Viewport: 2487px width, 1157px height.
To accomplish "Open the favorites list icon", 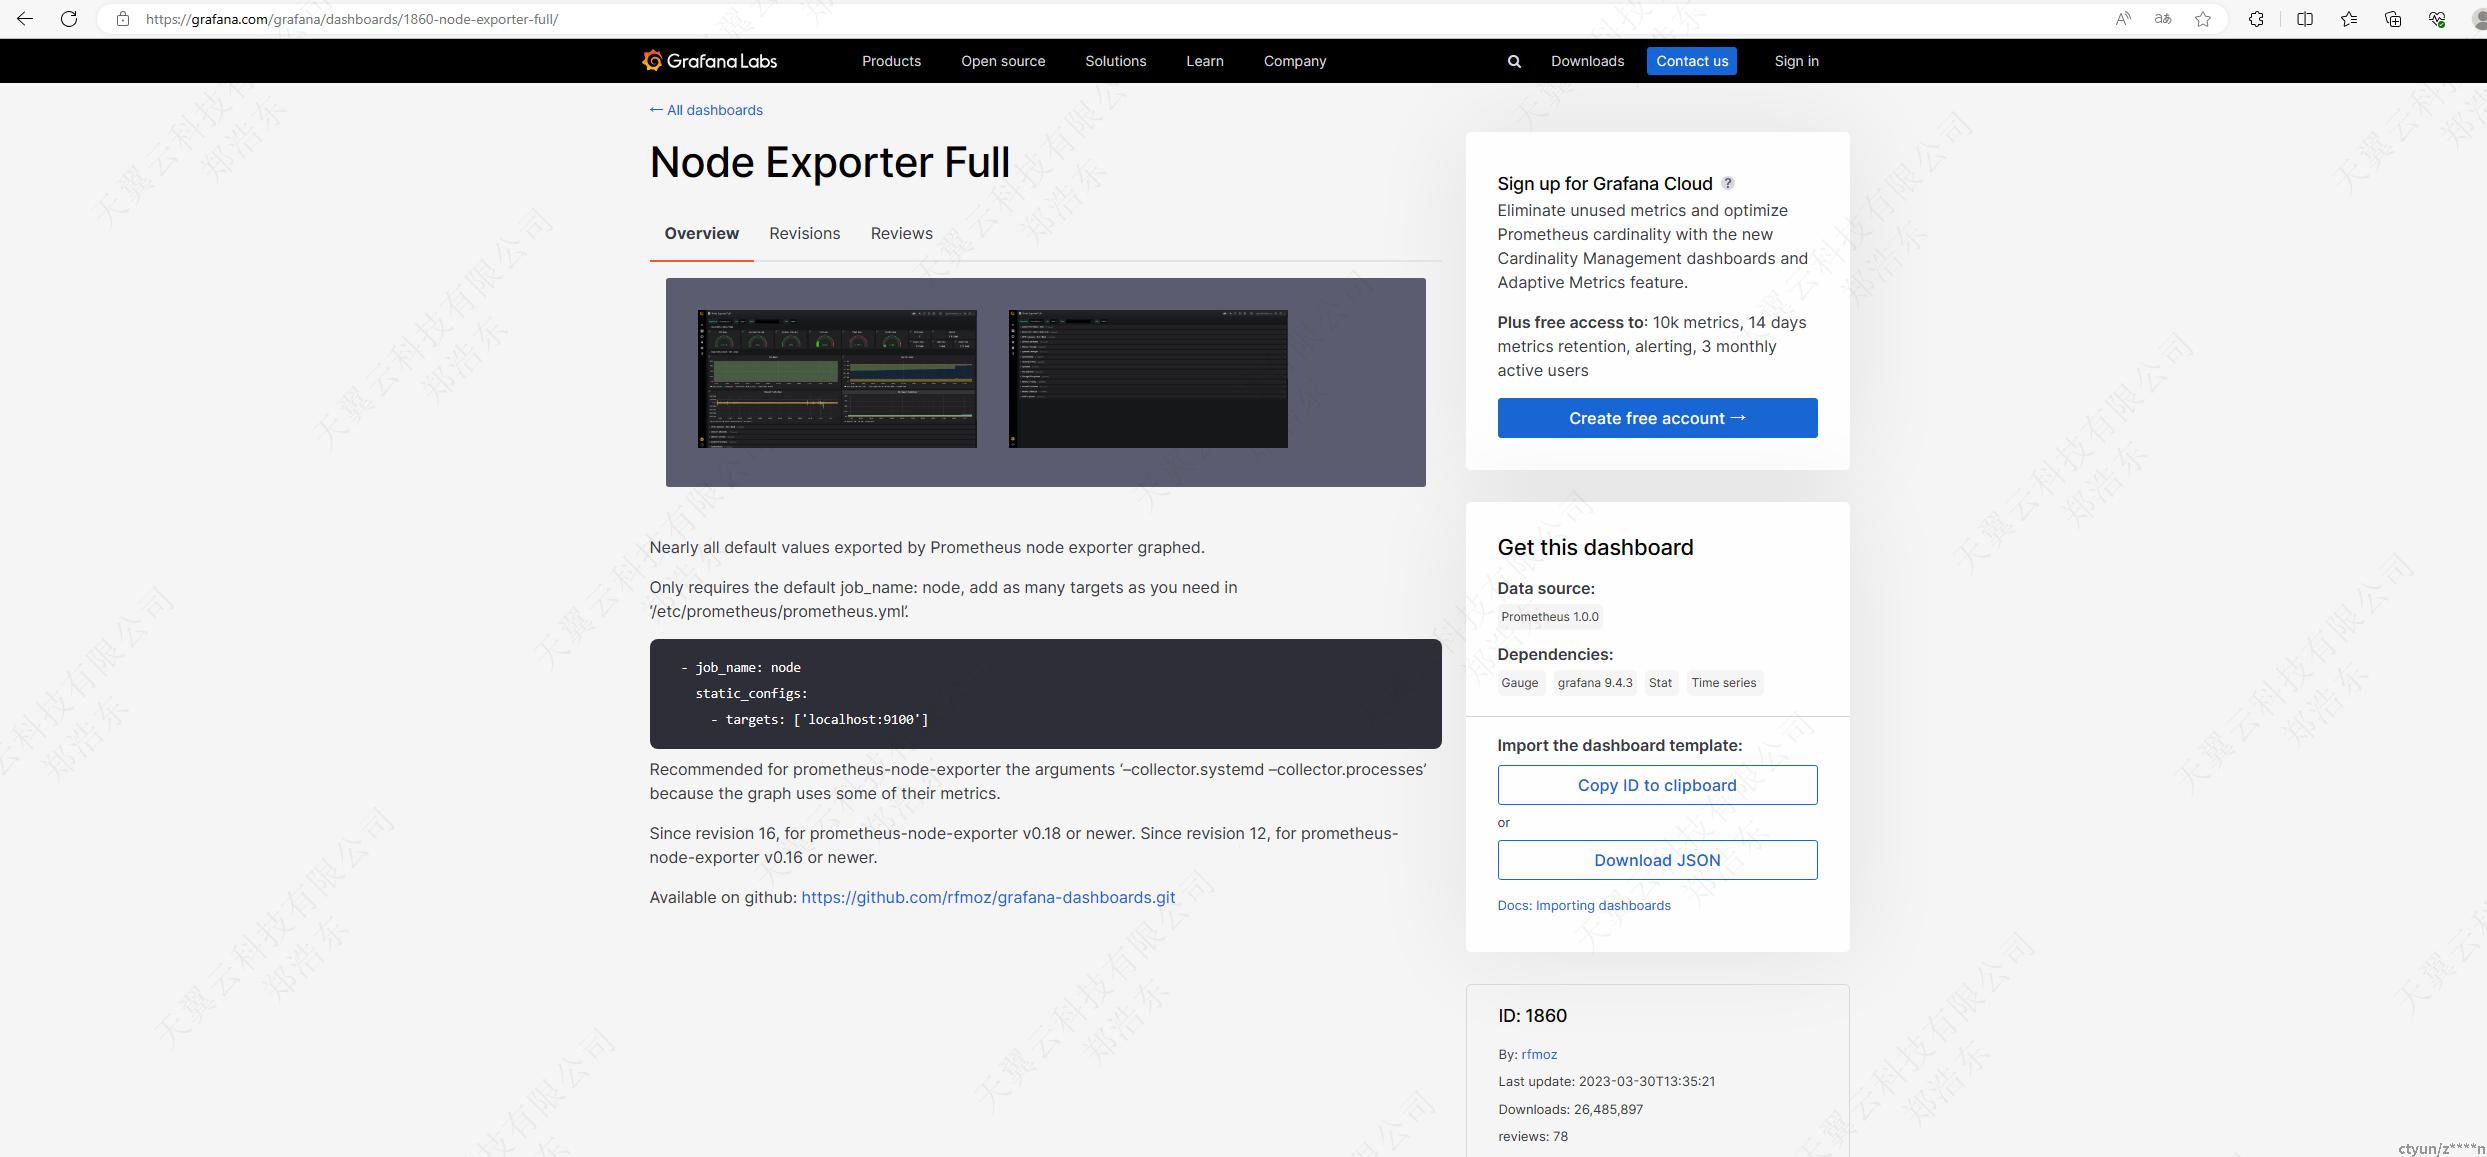I will coord(2349,19).
